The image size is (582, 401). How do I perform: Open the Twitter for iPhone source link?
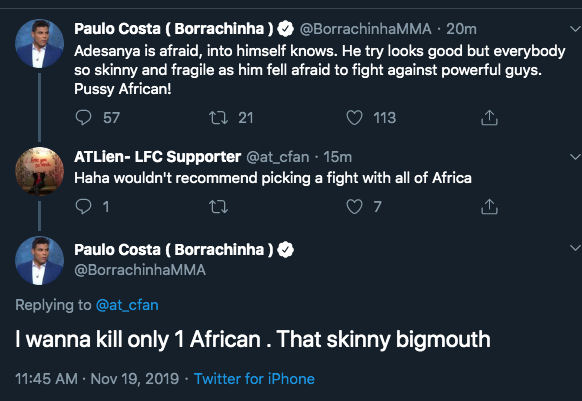pos(254,379)
